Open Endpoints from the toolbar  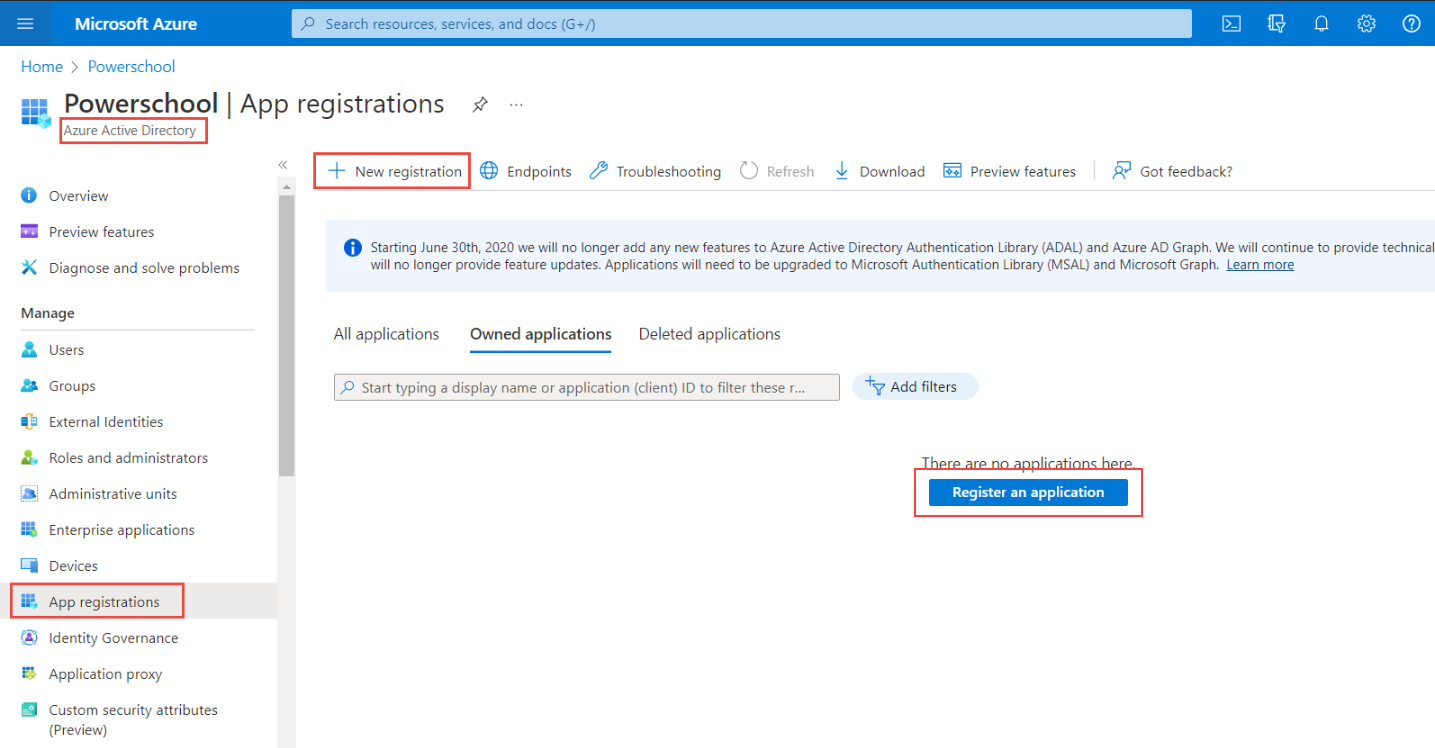pyautogui.click(x=526, y=171)
